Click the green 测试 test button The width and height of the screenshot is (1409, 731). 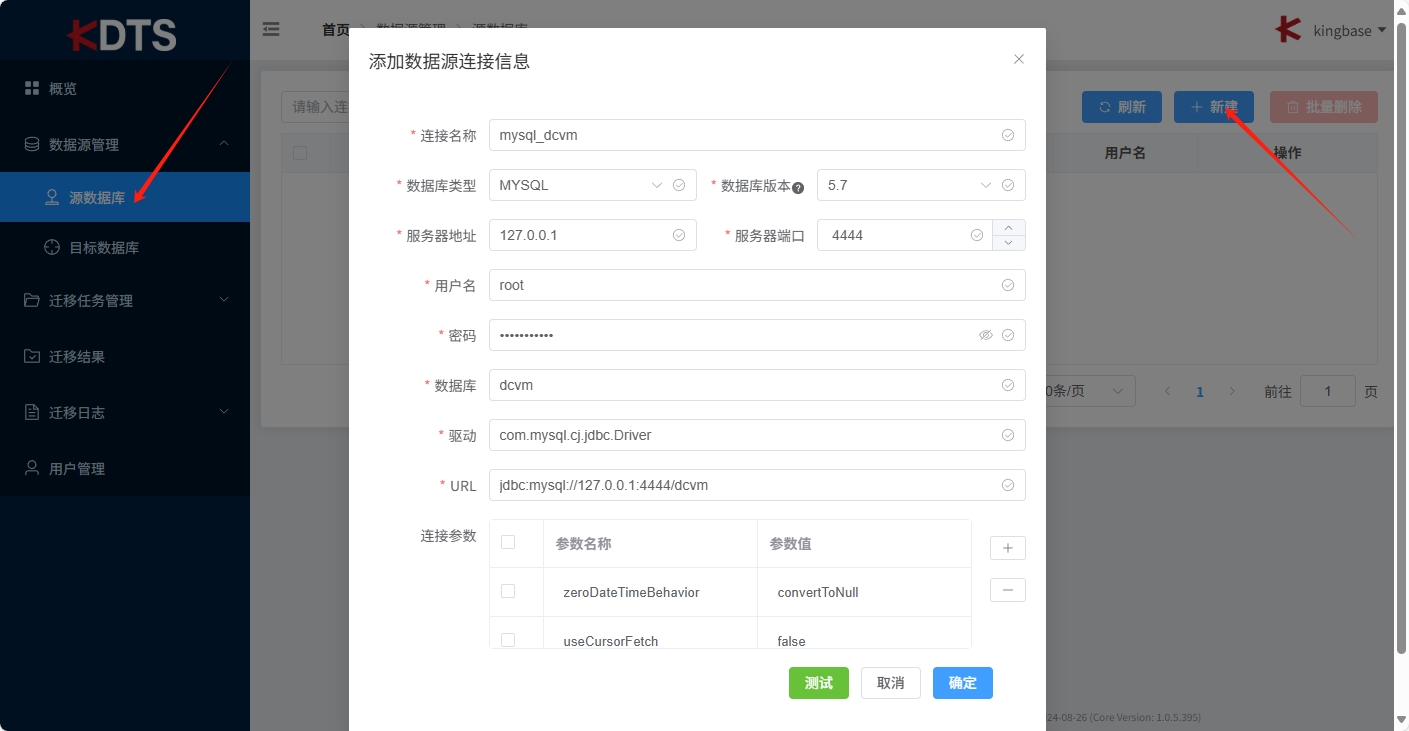click(x=819, y=683)
